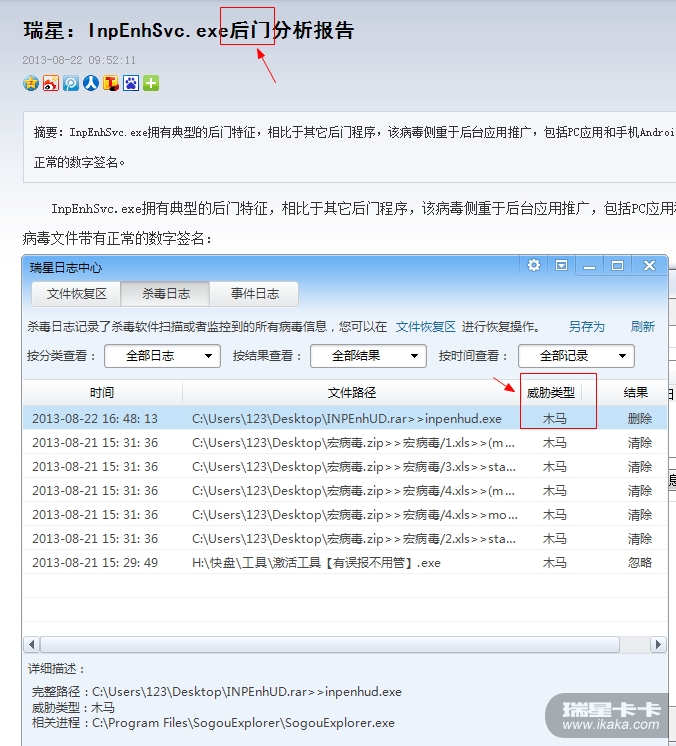Click the horizontal scrollbar left arrow

(x=32, y=645)
